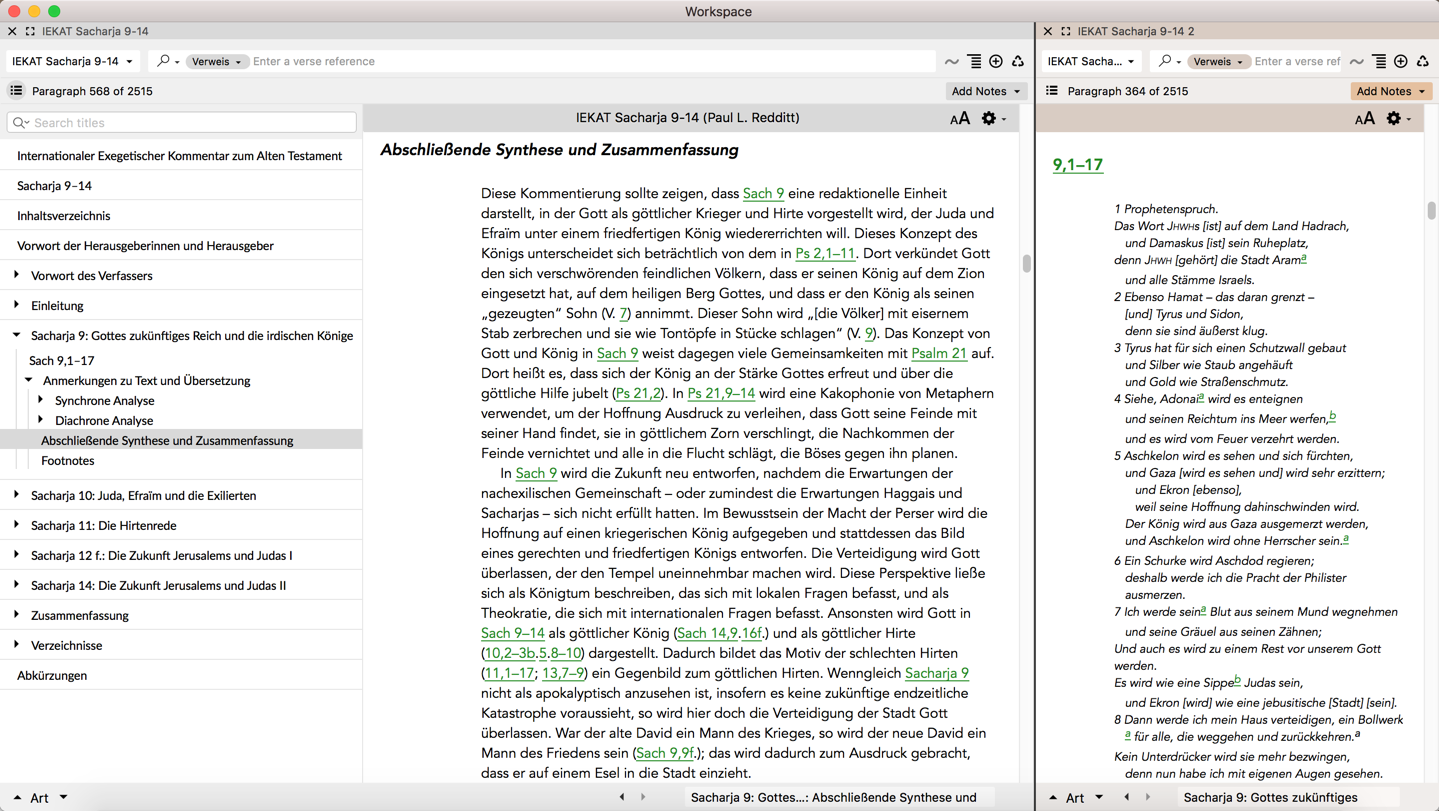Adjust text size in the right pane
This screenshot has width=1439, height=811.
[1365, 119]
